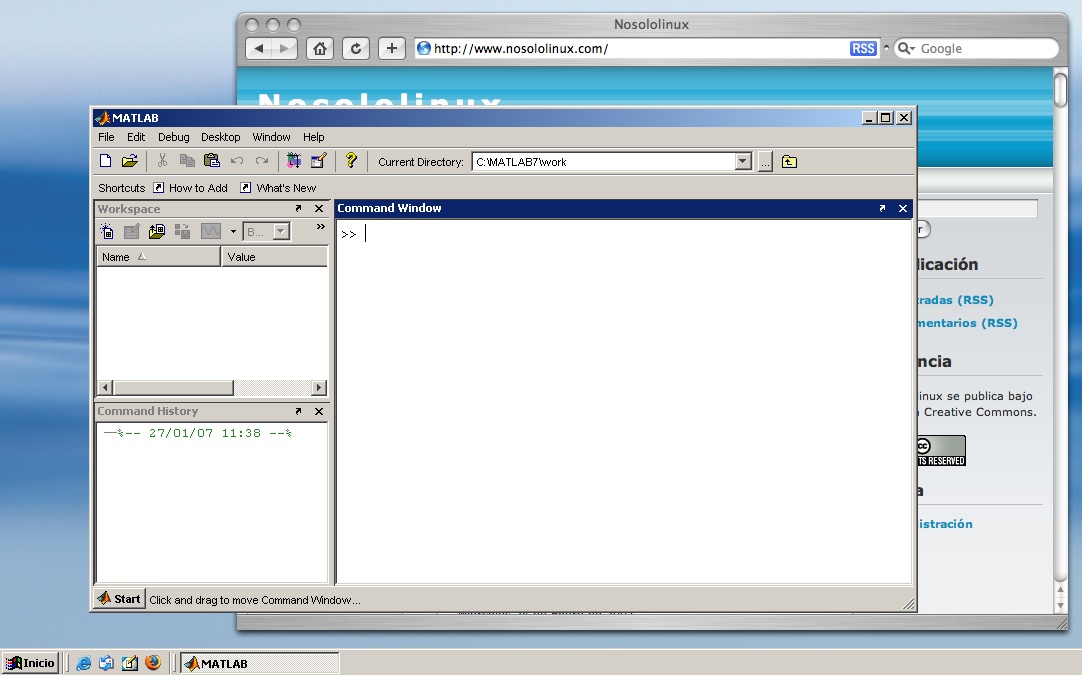
Task: Open the Debug menu
Action: [173, 137]
